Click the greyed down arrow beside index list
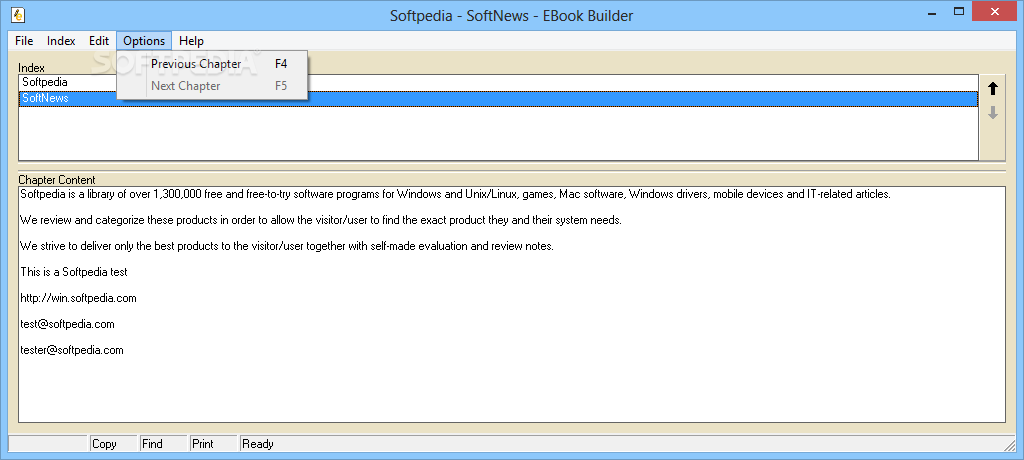The width and height of the screenshot is (1024, 460). pos(993,112)
